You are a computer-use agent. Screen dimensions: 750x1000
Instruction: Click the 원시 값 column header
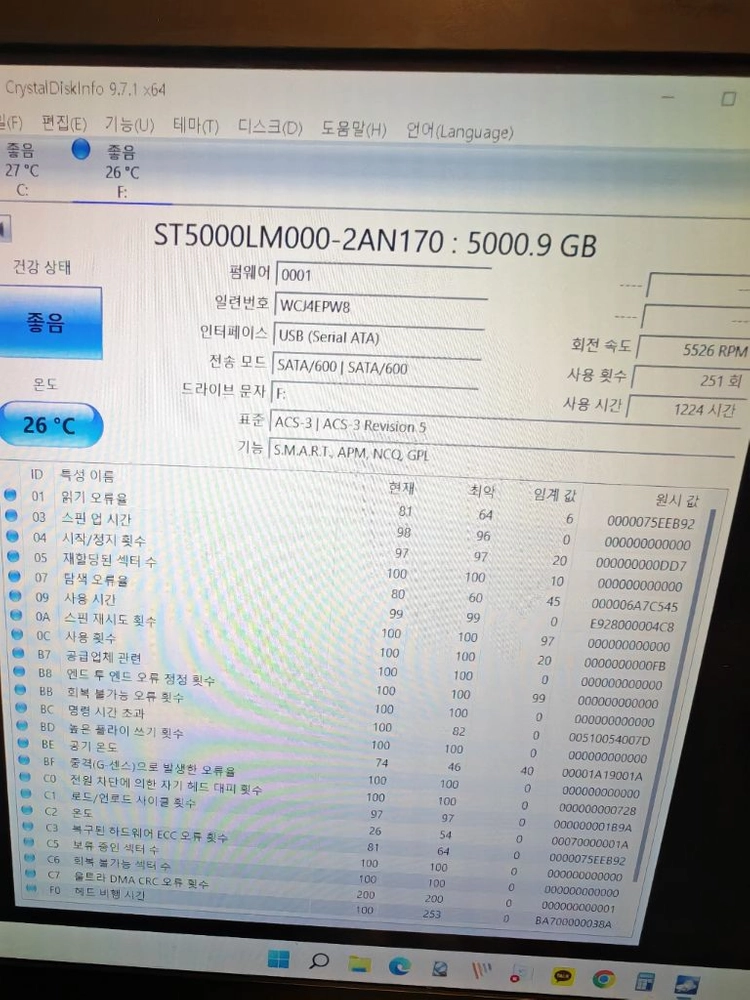point(677,500)
